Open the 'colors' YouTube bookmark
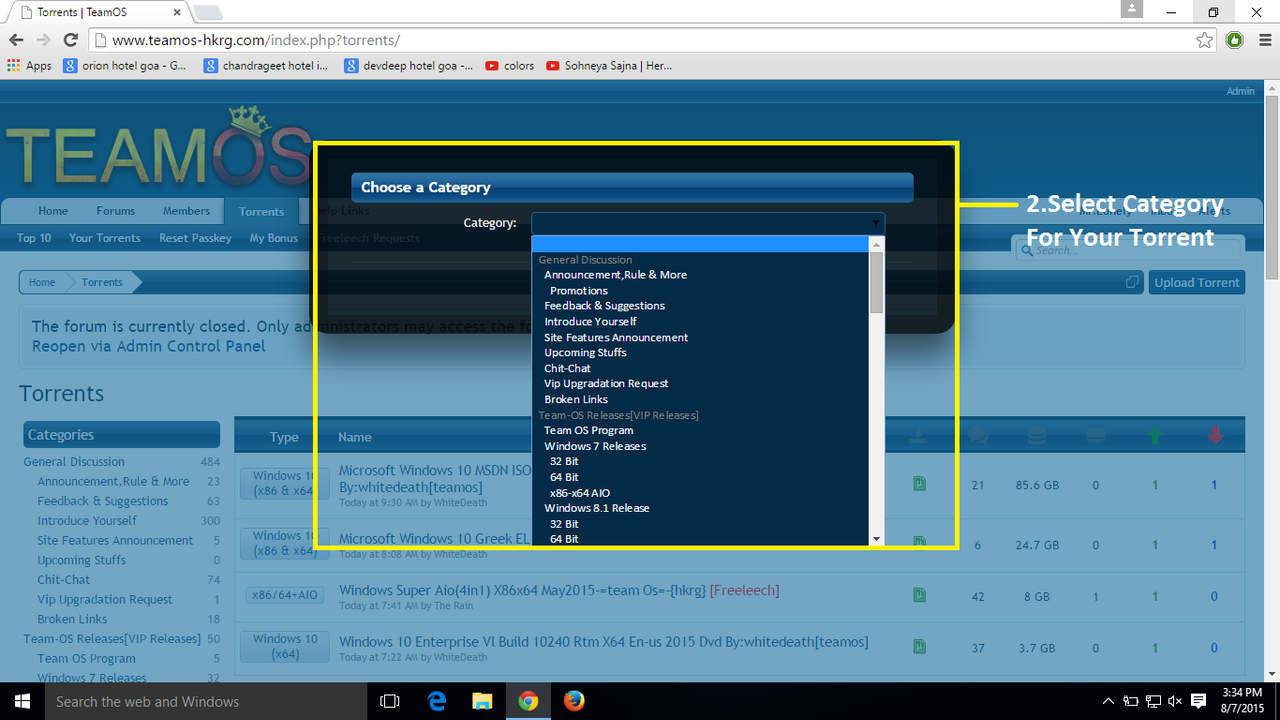Viewport: 1280px width, 720px height. pyautogui.click(x=509, y=66)
